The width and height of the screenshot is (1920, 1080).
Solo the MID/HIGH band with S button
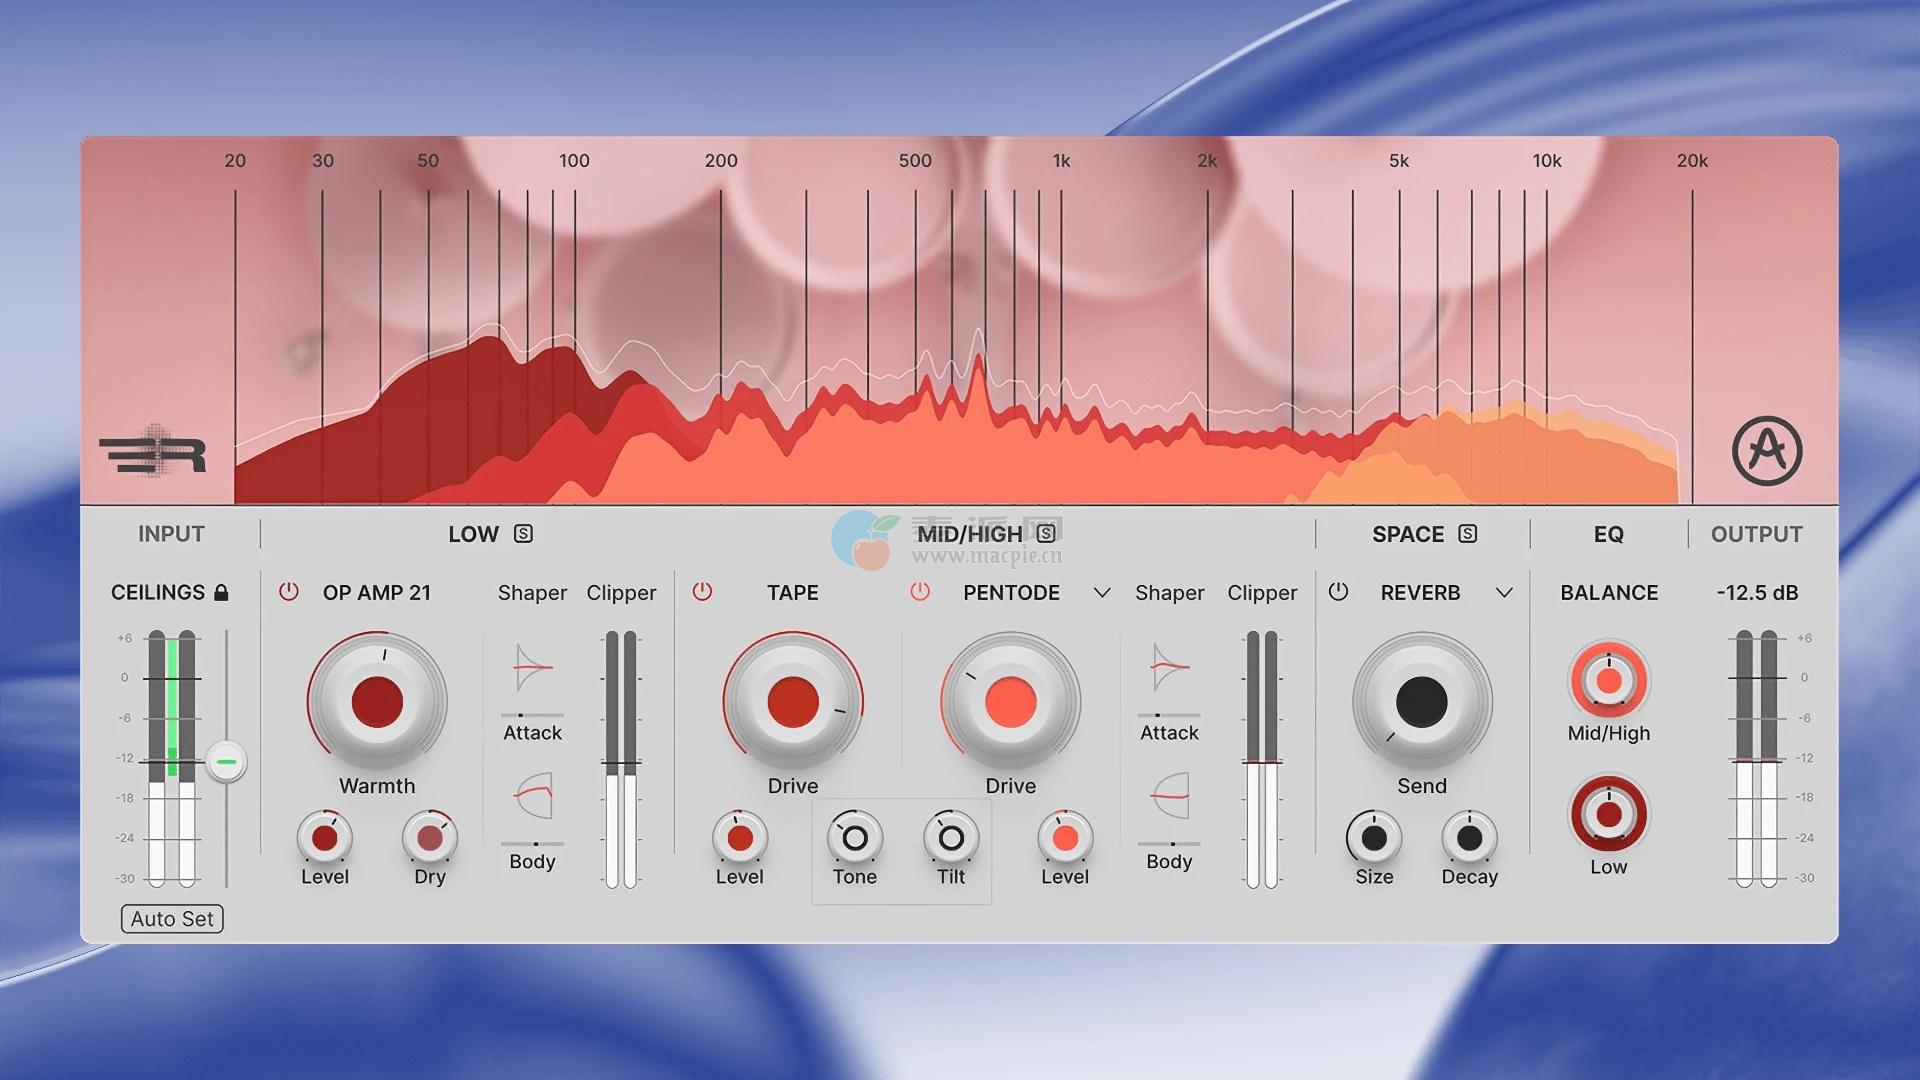(1046, 533)
